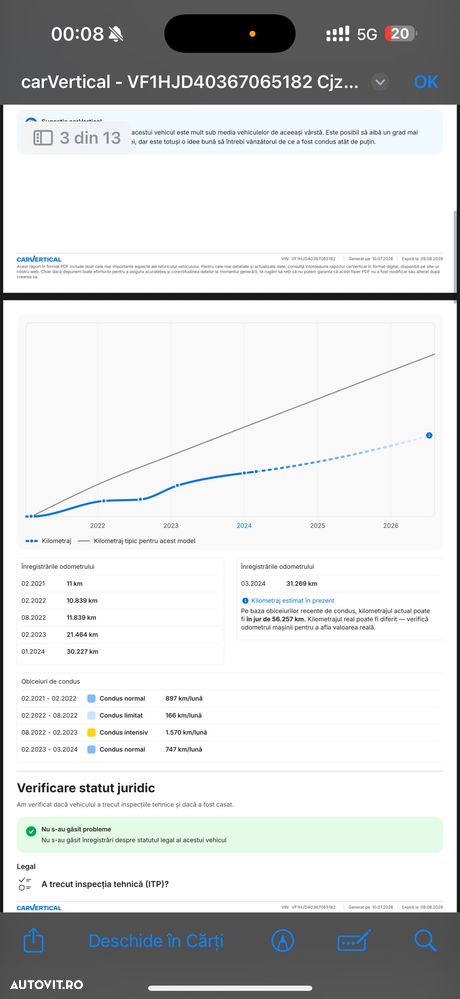Tap the form fill signature icon
This screenshot has height=999, width=460.
coord(354,941)
